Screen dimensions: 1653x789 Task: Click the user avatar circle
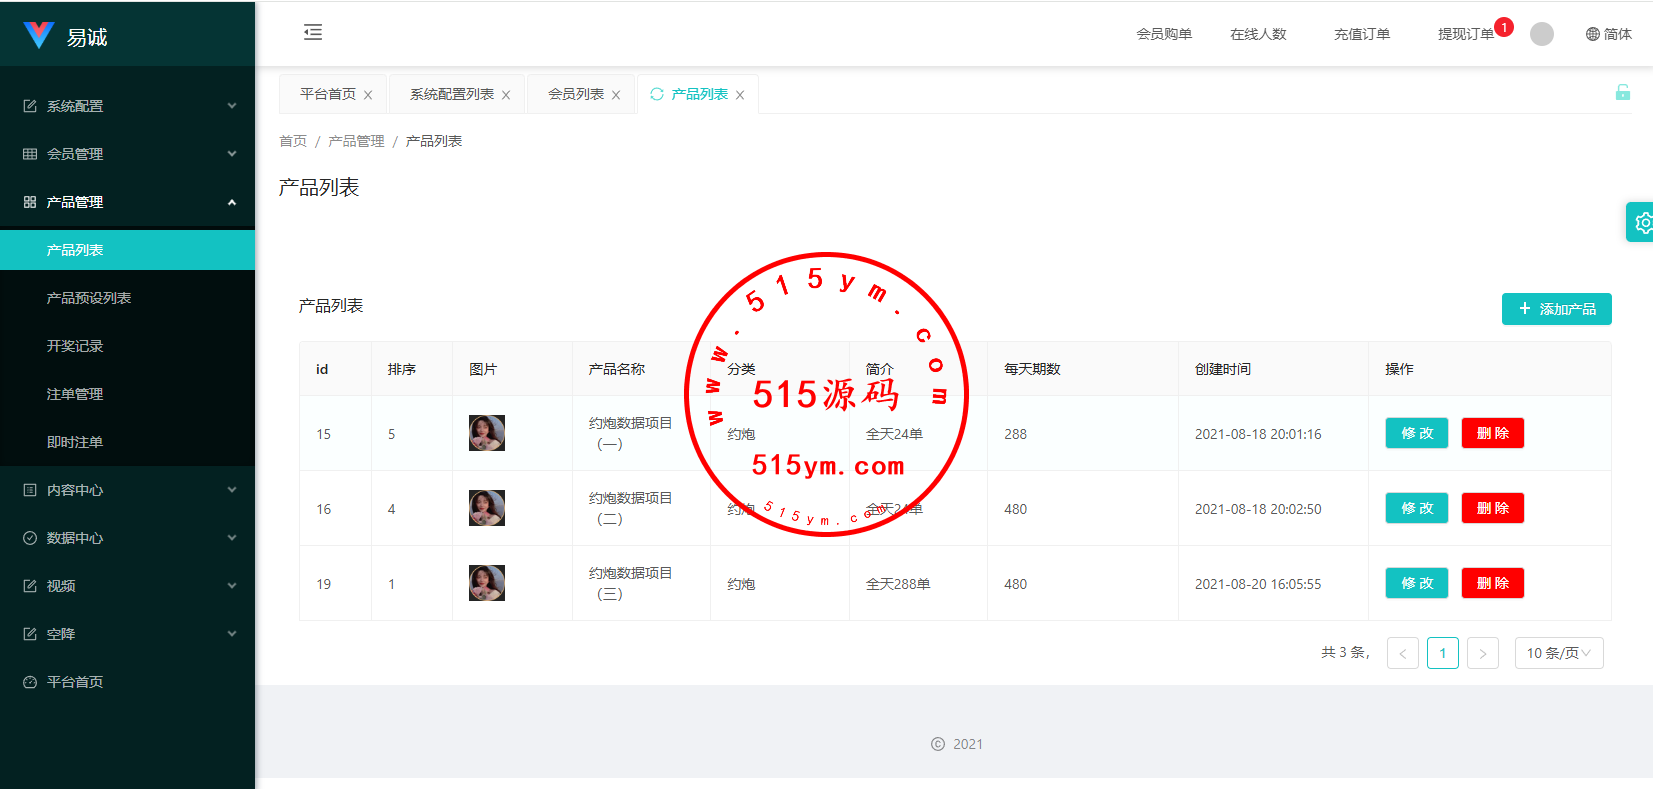coord(1541,34)
